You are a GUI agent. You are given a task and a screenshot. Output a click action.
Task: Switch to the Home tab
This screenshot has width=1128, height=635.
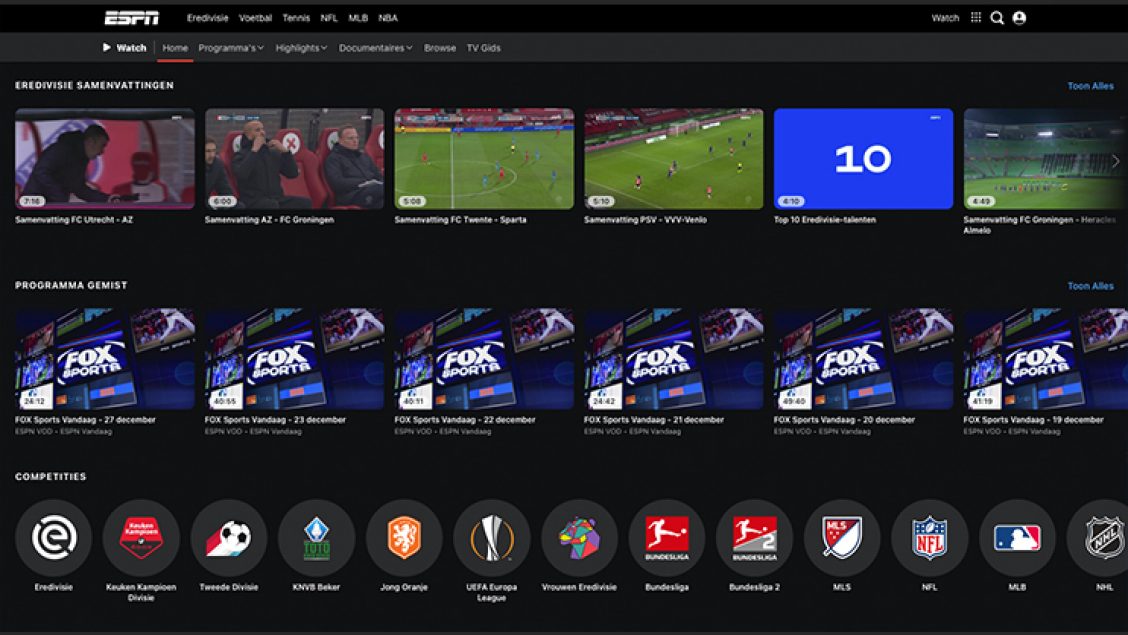[176, 47]
